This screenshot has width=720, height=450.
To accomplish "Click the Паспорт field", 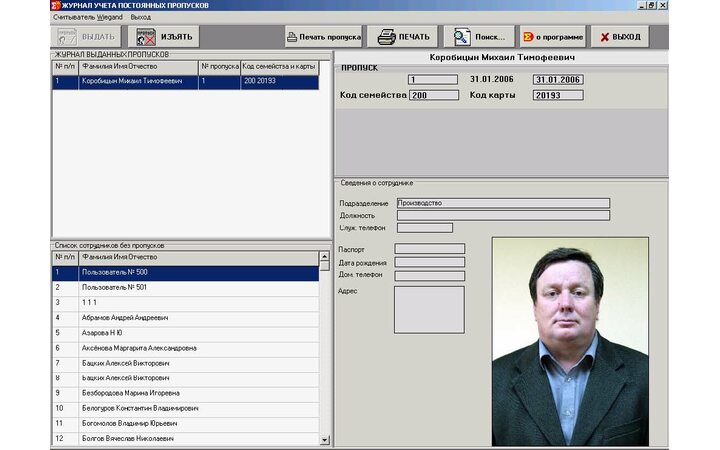I will click(429, 249).
